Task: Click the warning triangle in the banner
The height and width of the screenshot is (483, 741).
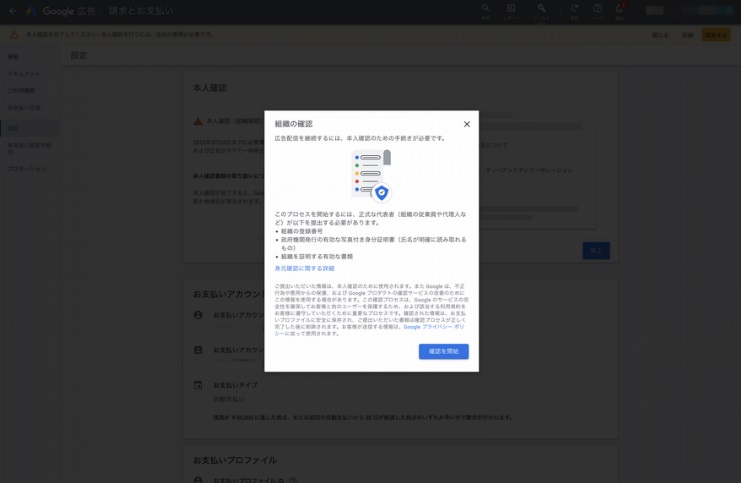Action: pos(14,35)
